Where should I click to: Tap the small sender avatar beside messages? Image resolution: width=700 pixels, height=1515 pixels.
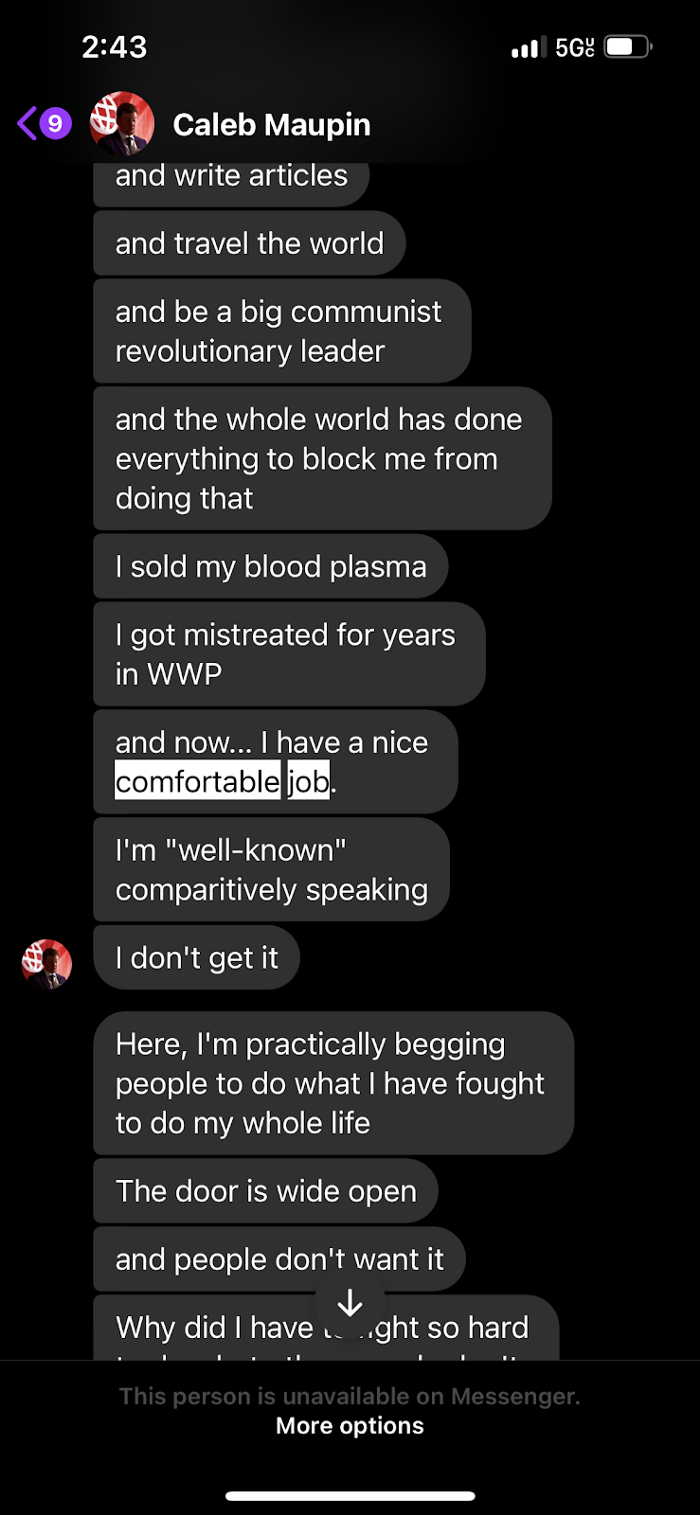47,965
